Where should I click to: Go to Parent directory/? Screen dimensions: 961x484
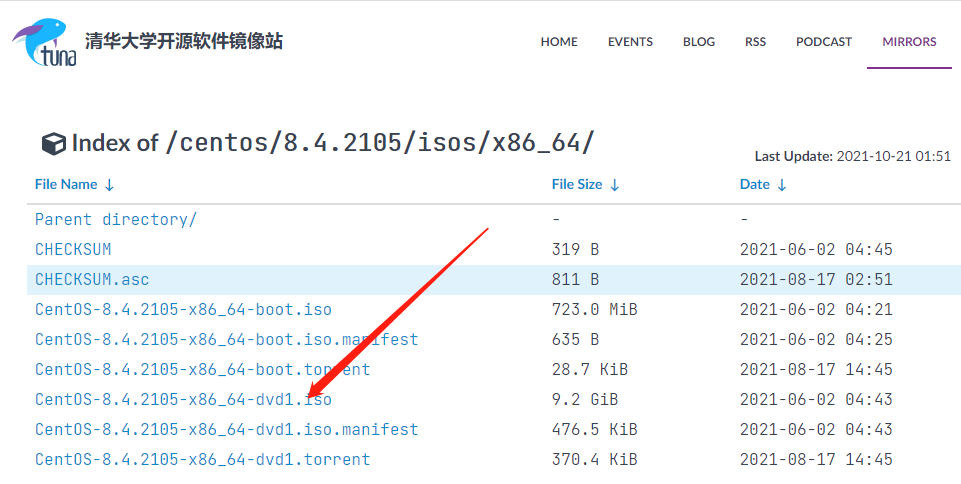click(116, 219)
